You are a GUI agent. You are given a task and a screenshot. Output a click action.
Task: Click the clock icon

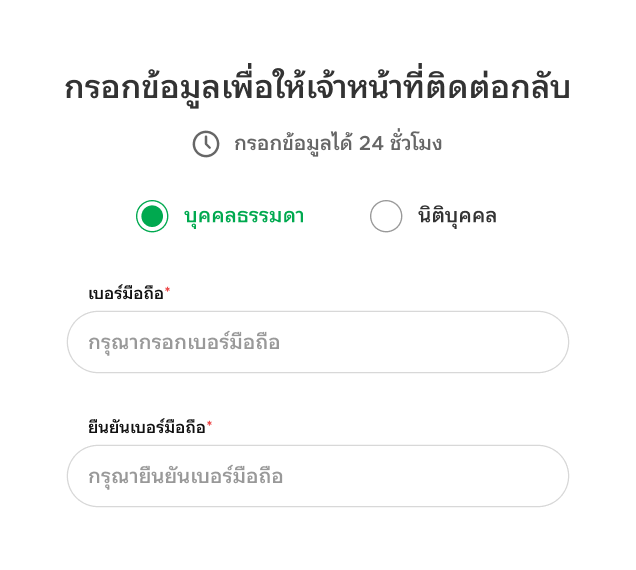pos(205,144)
